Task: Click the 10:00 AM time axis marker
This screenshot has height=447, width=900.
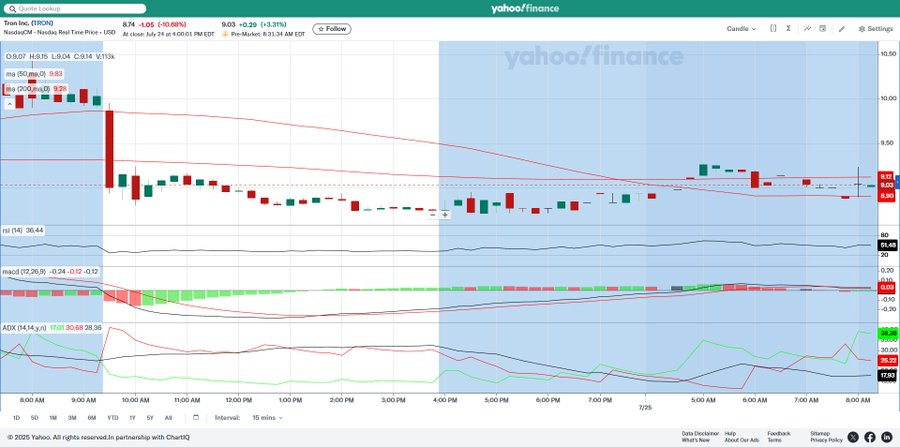Action: point(135,399)
